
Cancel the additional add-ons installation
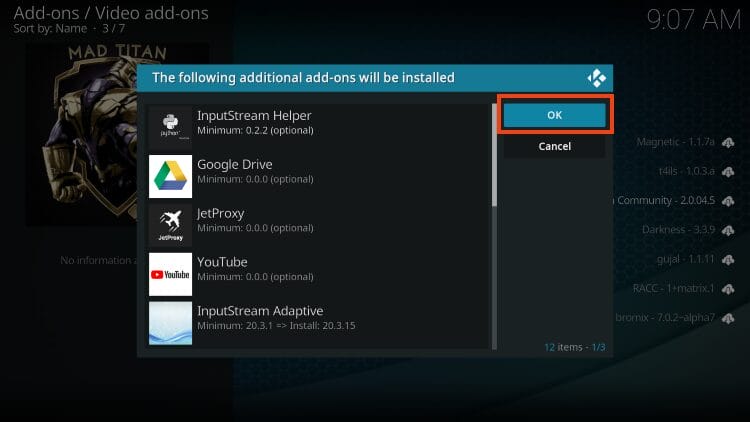[x=554, y=146]
